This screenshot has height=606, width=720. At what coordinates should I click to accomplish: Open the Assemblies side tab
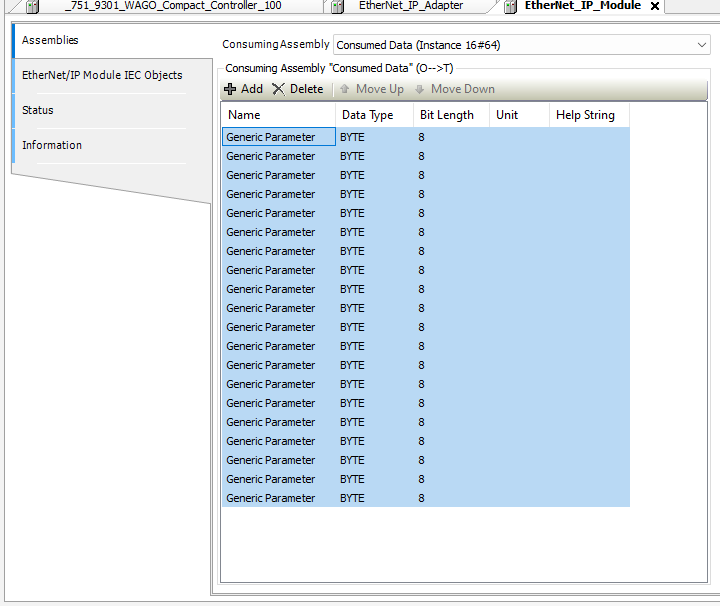point(112,40)
